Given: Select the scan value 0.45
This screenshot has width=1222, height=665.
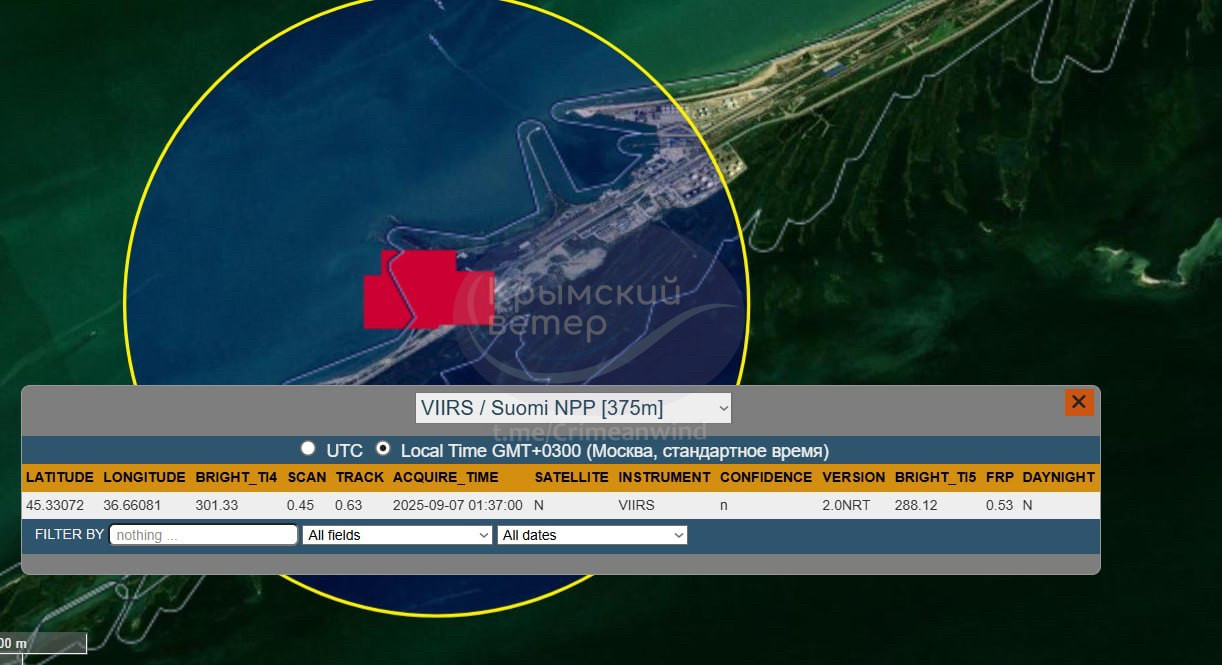Looking at the screenshot, I should coord(300,505).
